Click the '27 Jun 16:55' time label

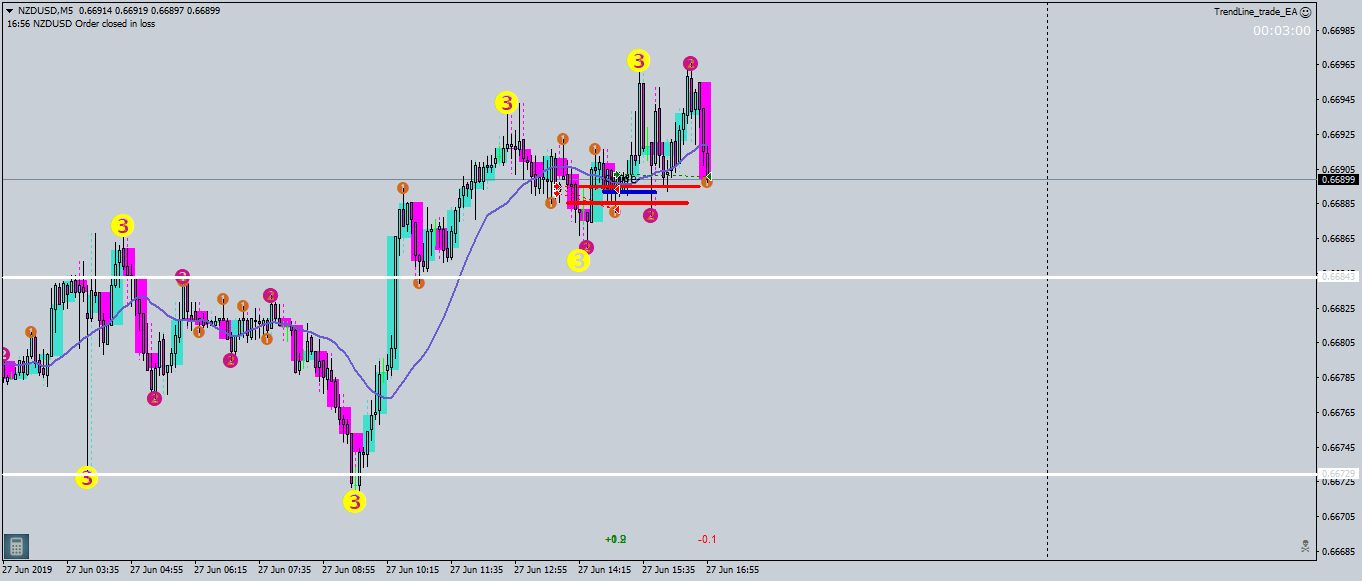(732, 570)
